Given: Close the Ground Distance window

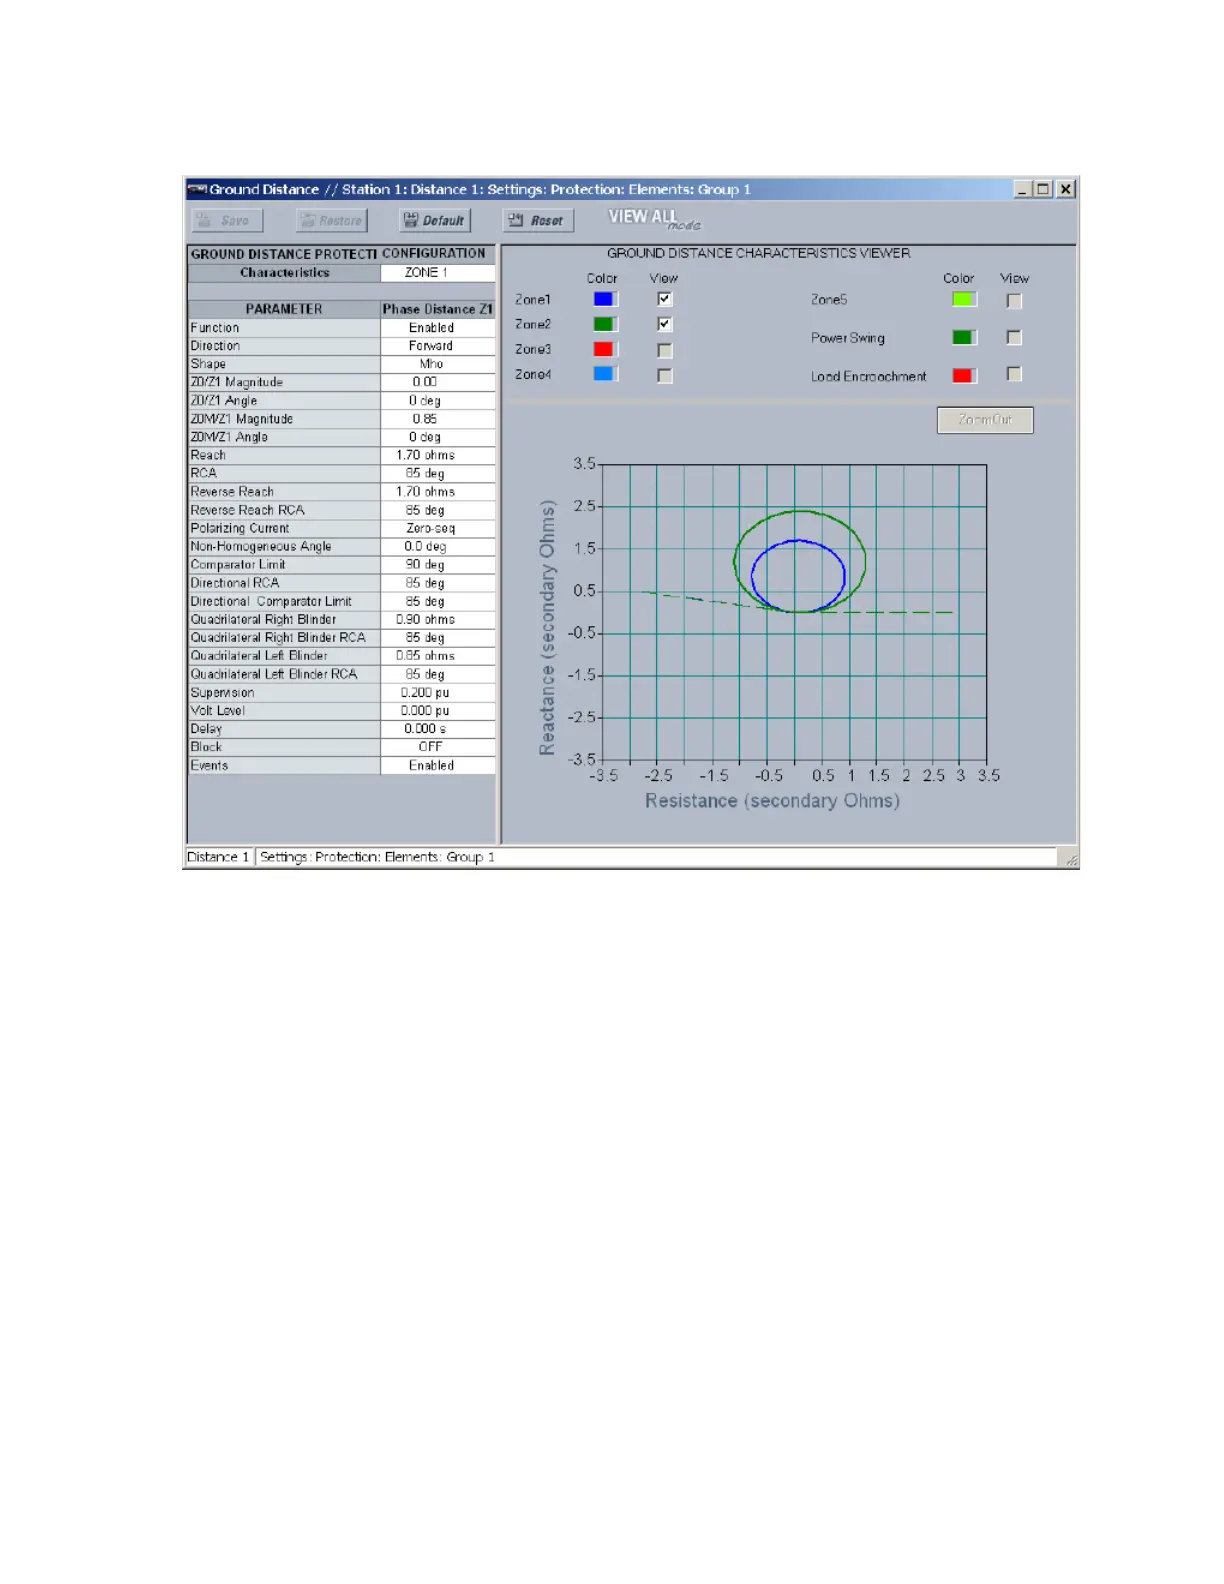Looking at the screenshot, I should pos(1066,189).
